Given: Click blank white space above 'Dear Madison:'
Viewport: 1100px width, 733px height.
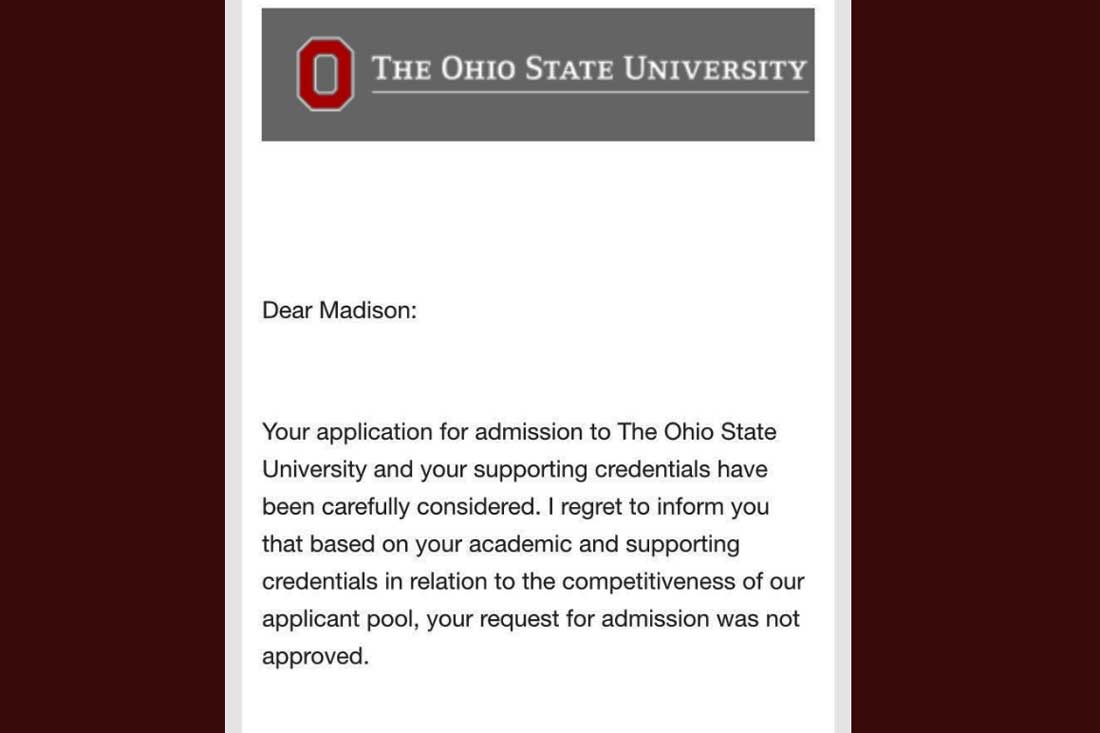Looking at the screenshot, I should [x=538, y=217].
